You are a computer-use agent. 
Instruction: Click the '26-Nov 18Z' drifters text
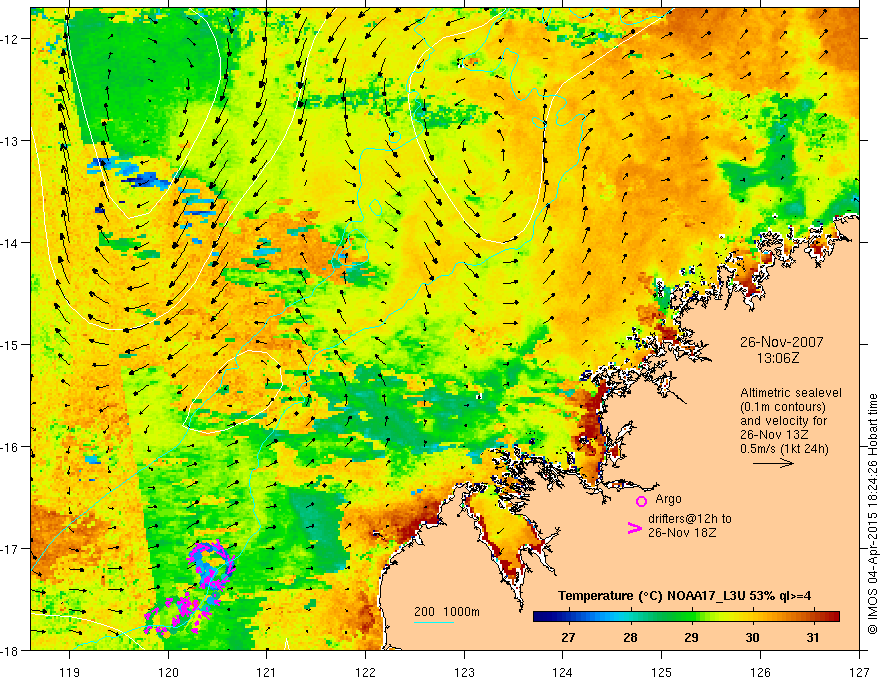[x=682, y=533]
